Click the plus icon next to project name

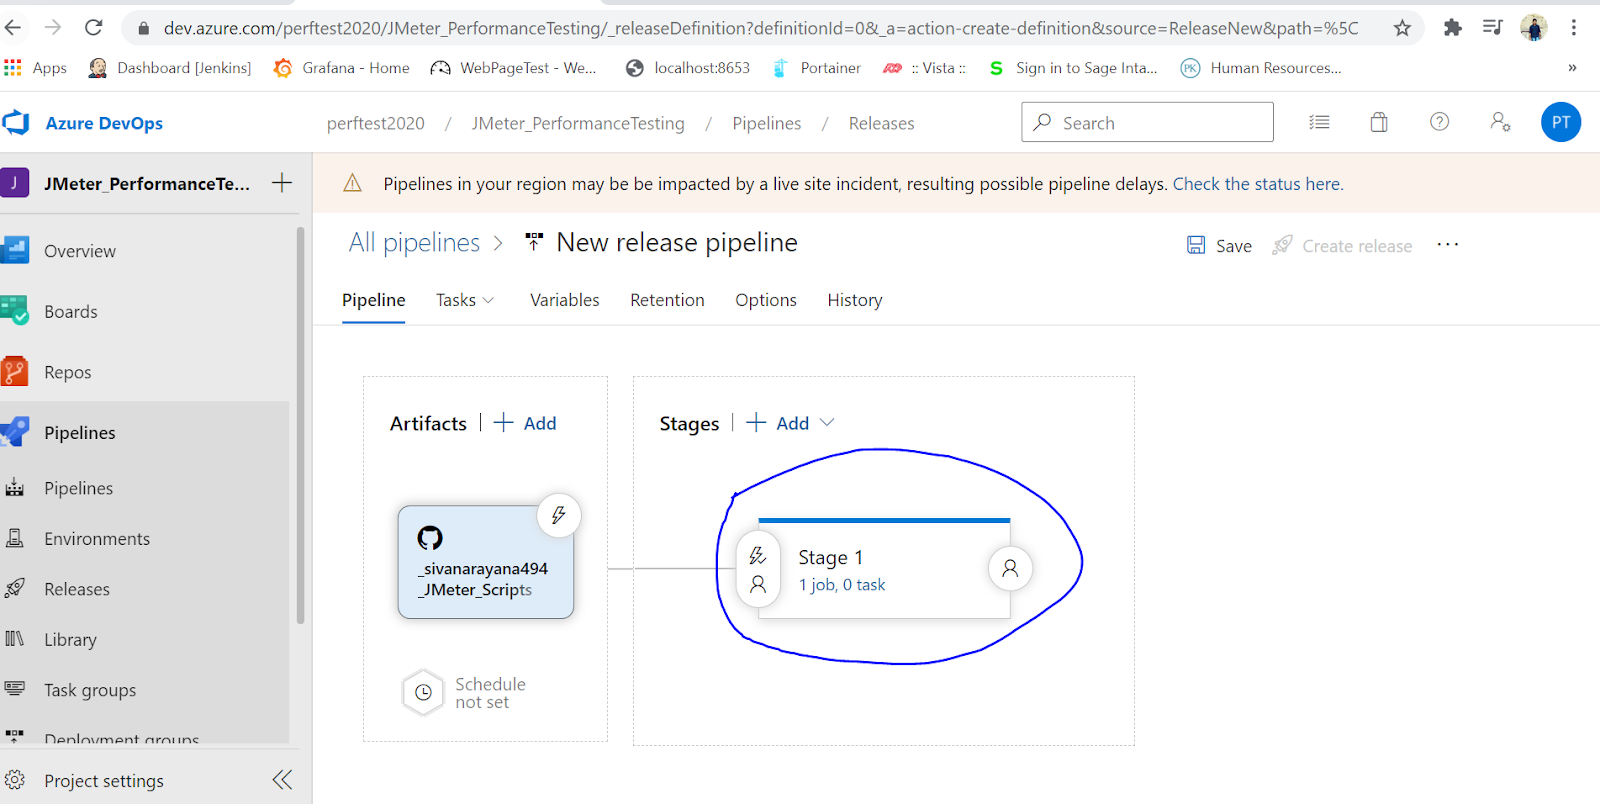(282, 183)
